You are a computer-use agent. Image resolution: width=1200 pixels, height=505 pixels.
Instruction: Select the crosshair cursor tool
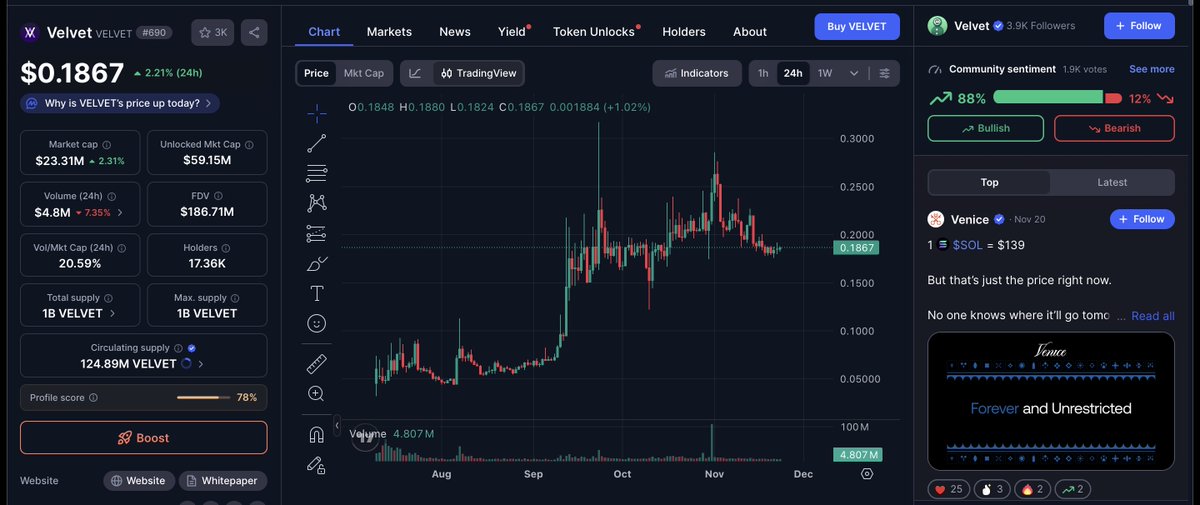(x=316, y=113)
